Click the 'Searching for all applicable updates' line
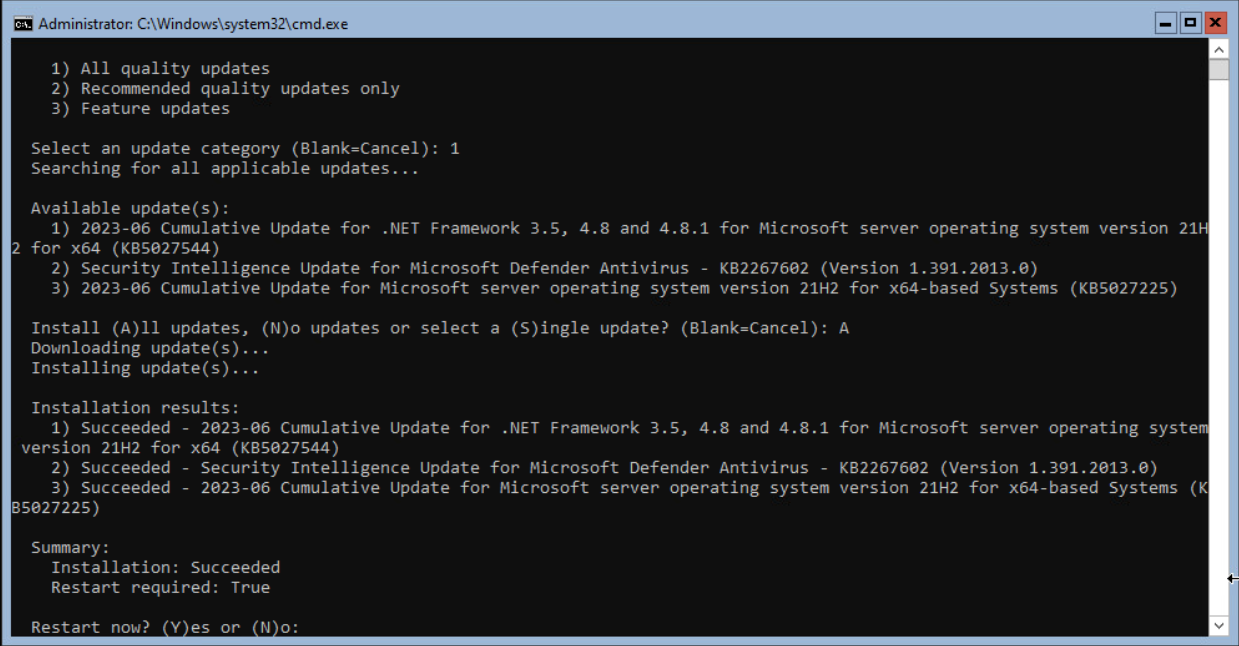 click(225, 169)
